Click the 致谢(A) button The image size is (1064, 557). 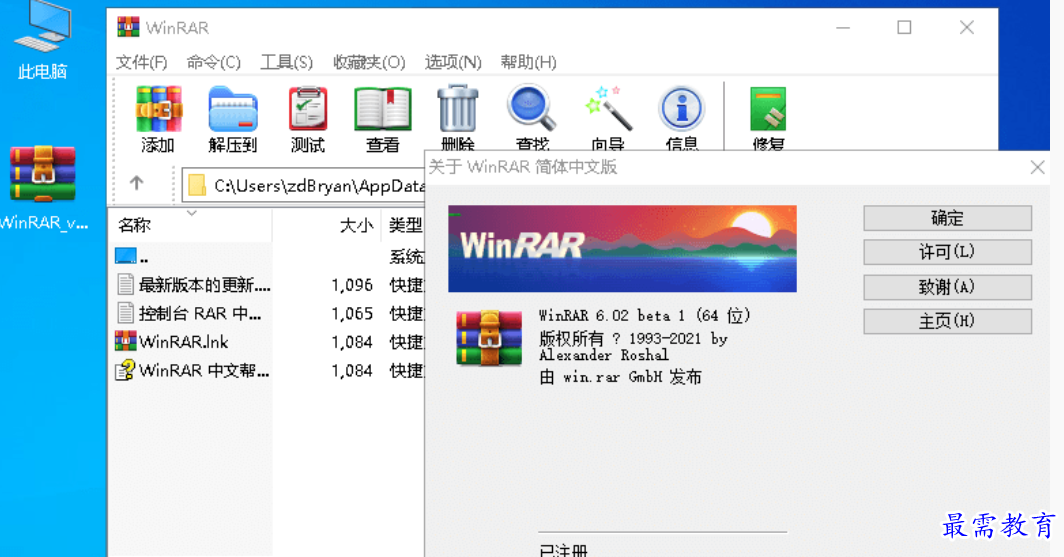(947, 287)
